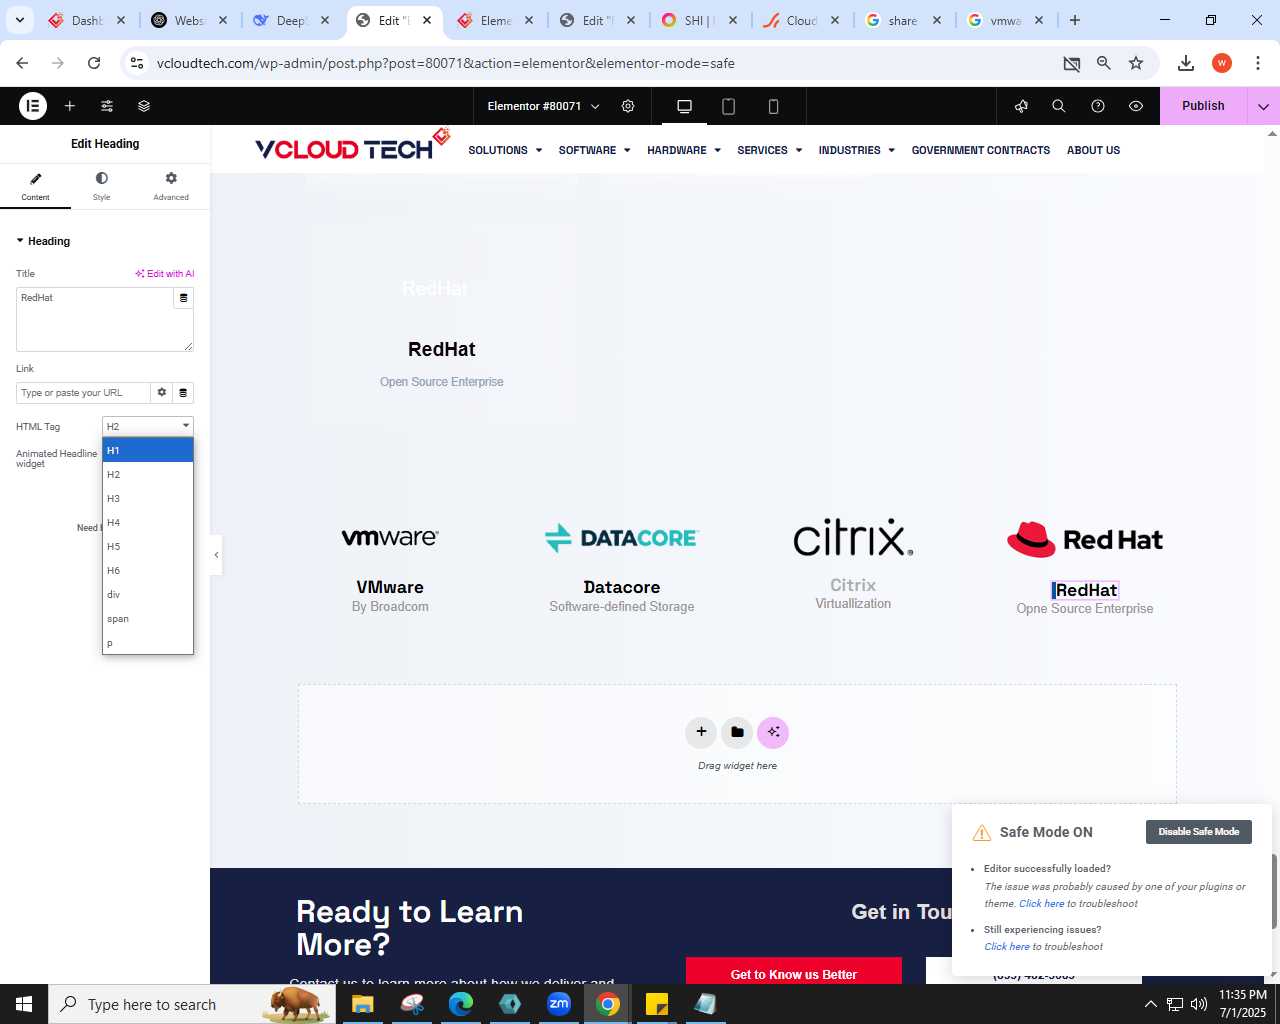Click the Publish button
Image resolution: width=1280 pixels, height=1024 pixels.
1203,106
